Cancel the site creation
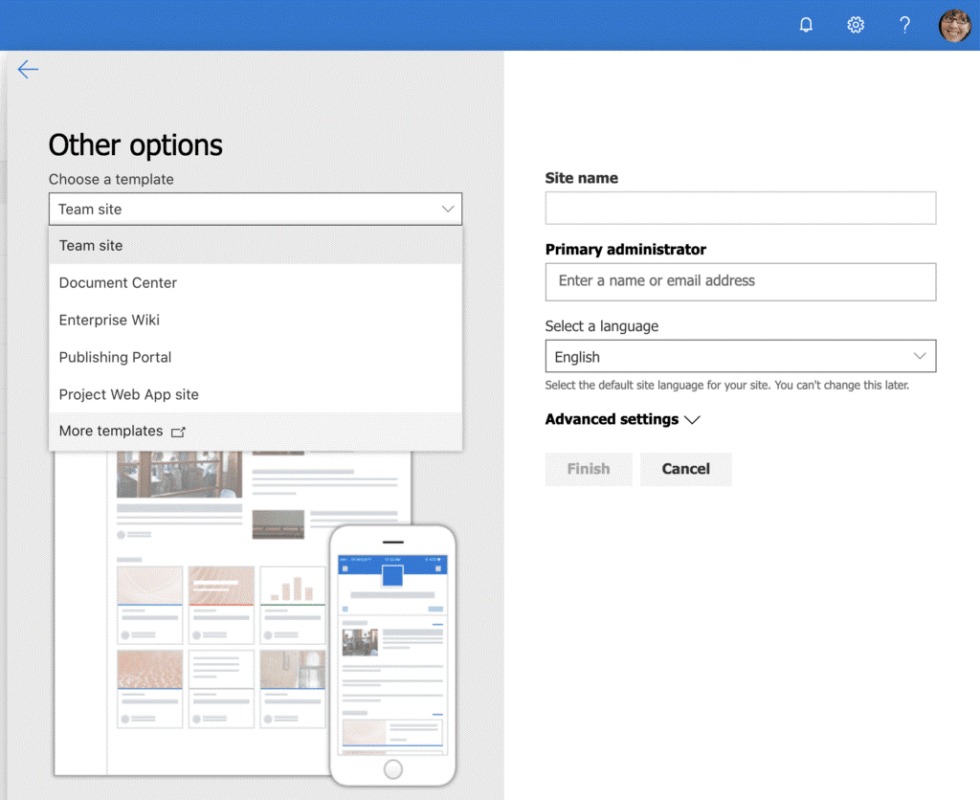The width and height of the screenshot is (980, 800). coord(685,469)
